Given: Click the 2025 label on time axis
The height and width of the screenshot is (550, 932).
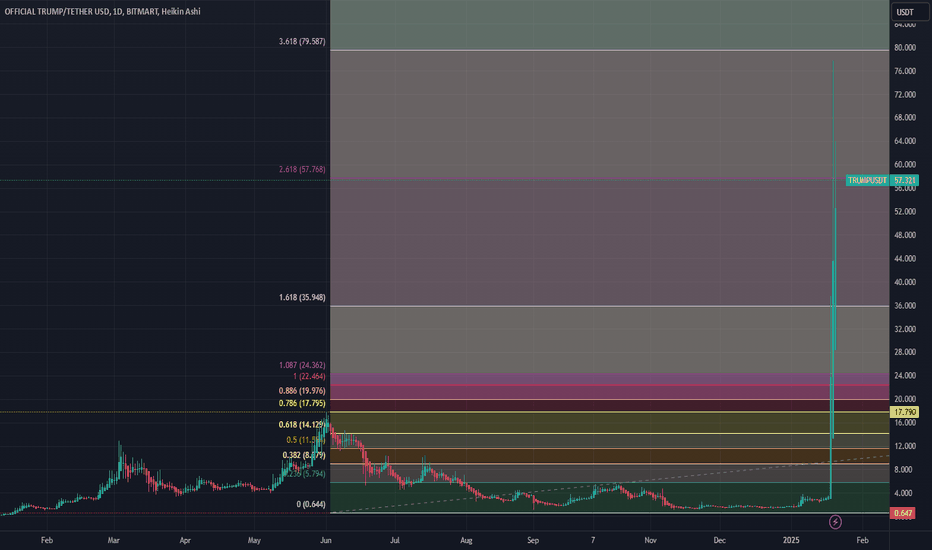Looking at the screenshot, I should [791, 540].
